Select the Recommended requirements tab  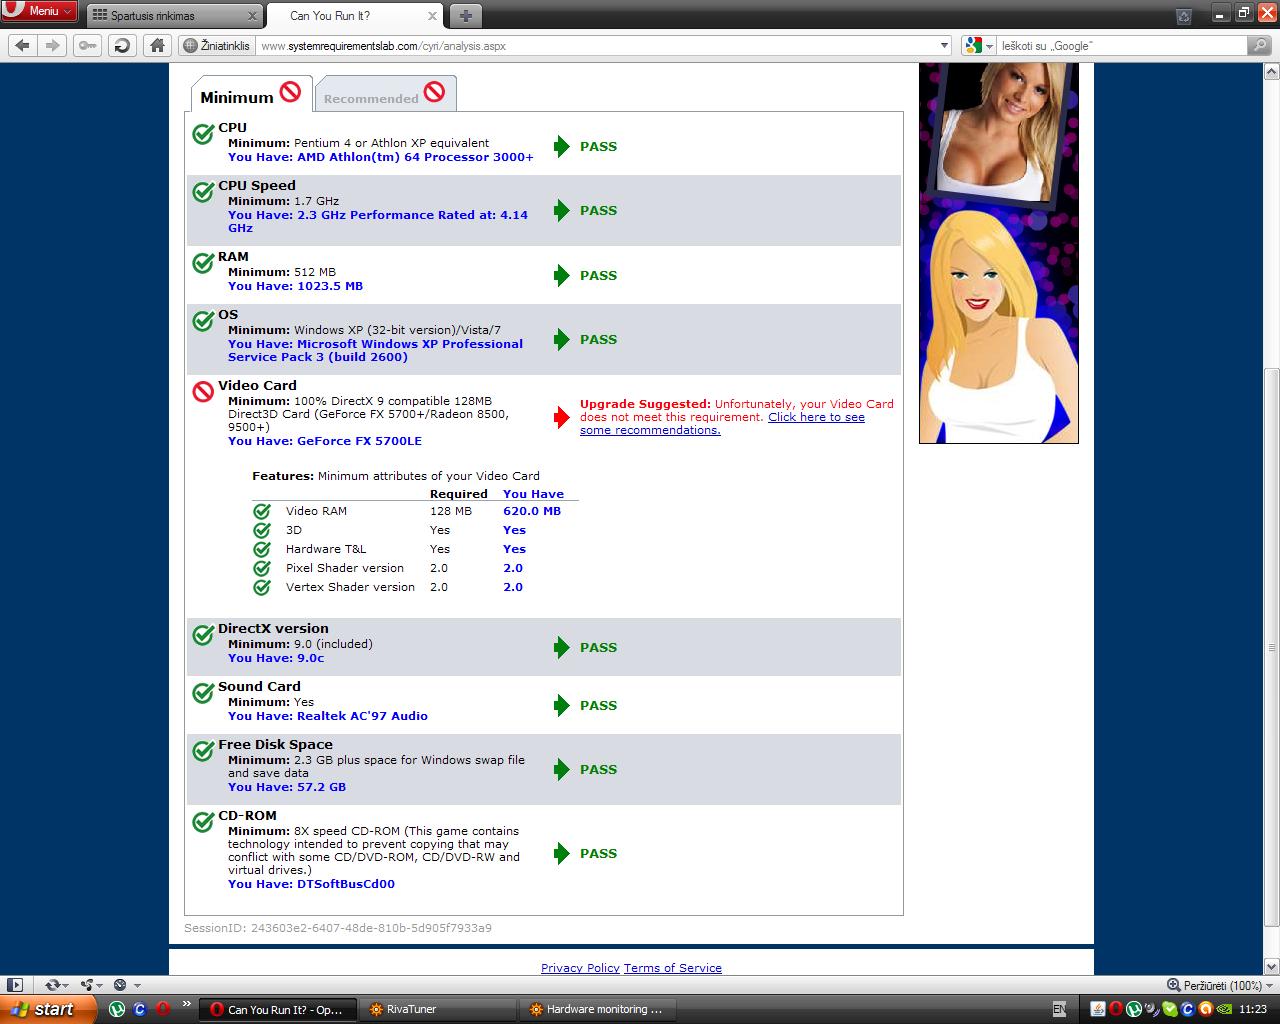(385, 94)
